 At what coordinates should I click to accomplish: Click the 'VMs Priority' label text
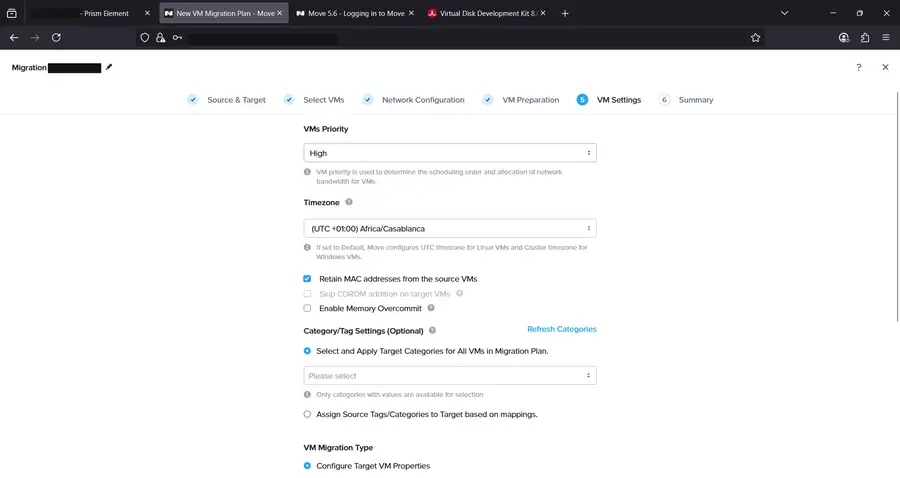click(325, 129)
